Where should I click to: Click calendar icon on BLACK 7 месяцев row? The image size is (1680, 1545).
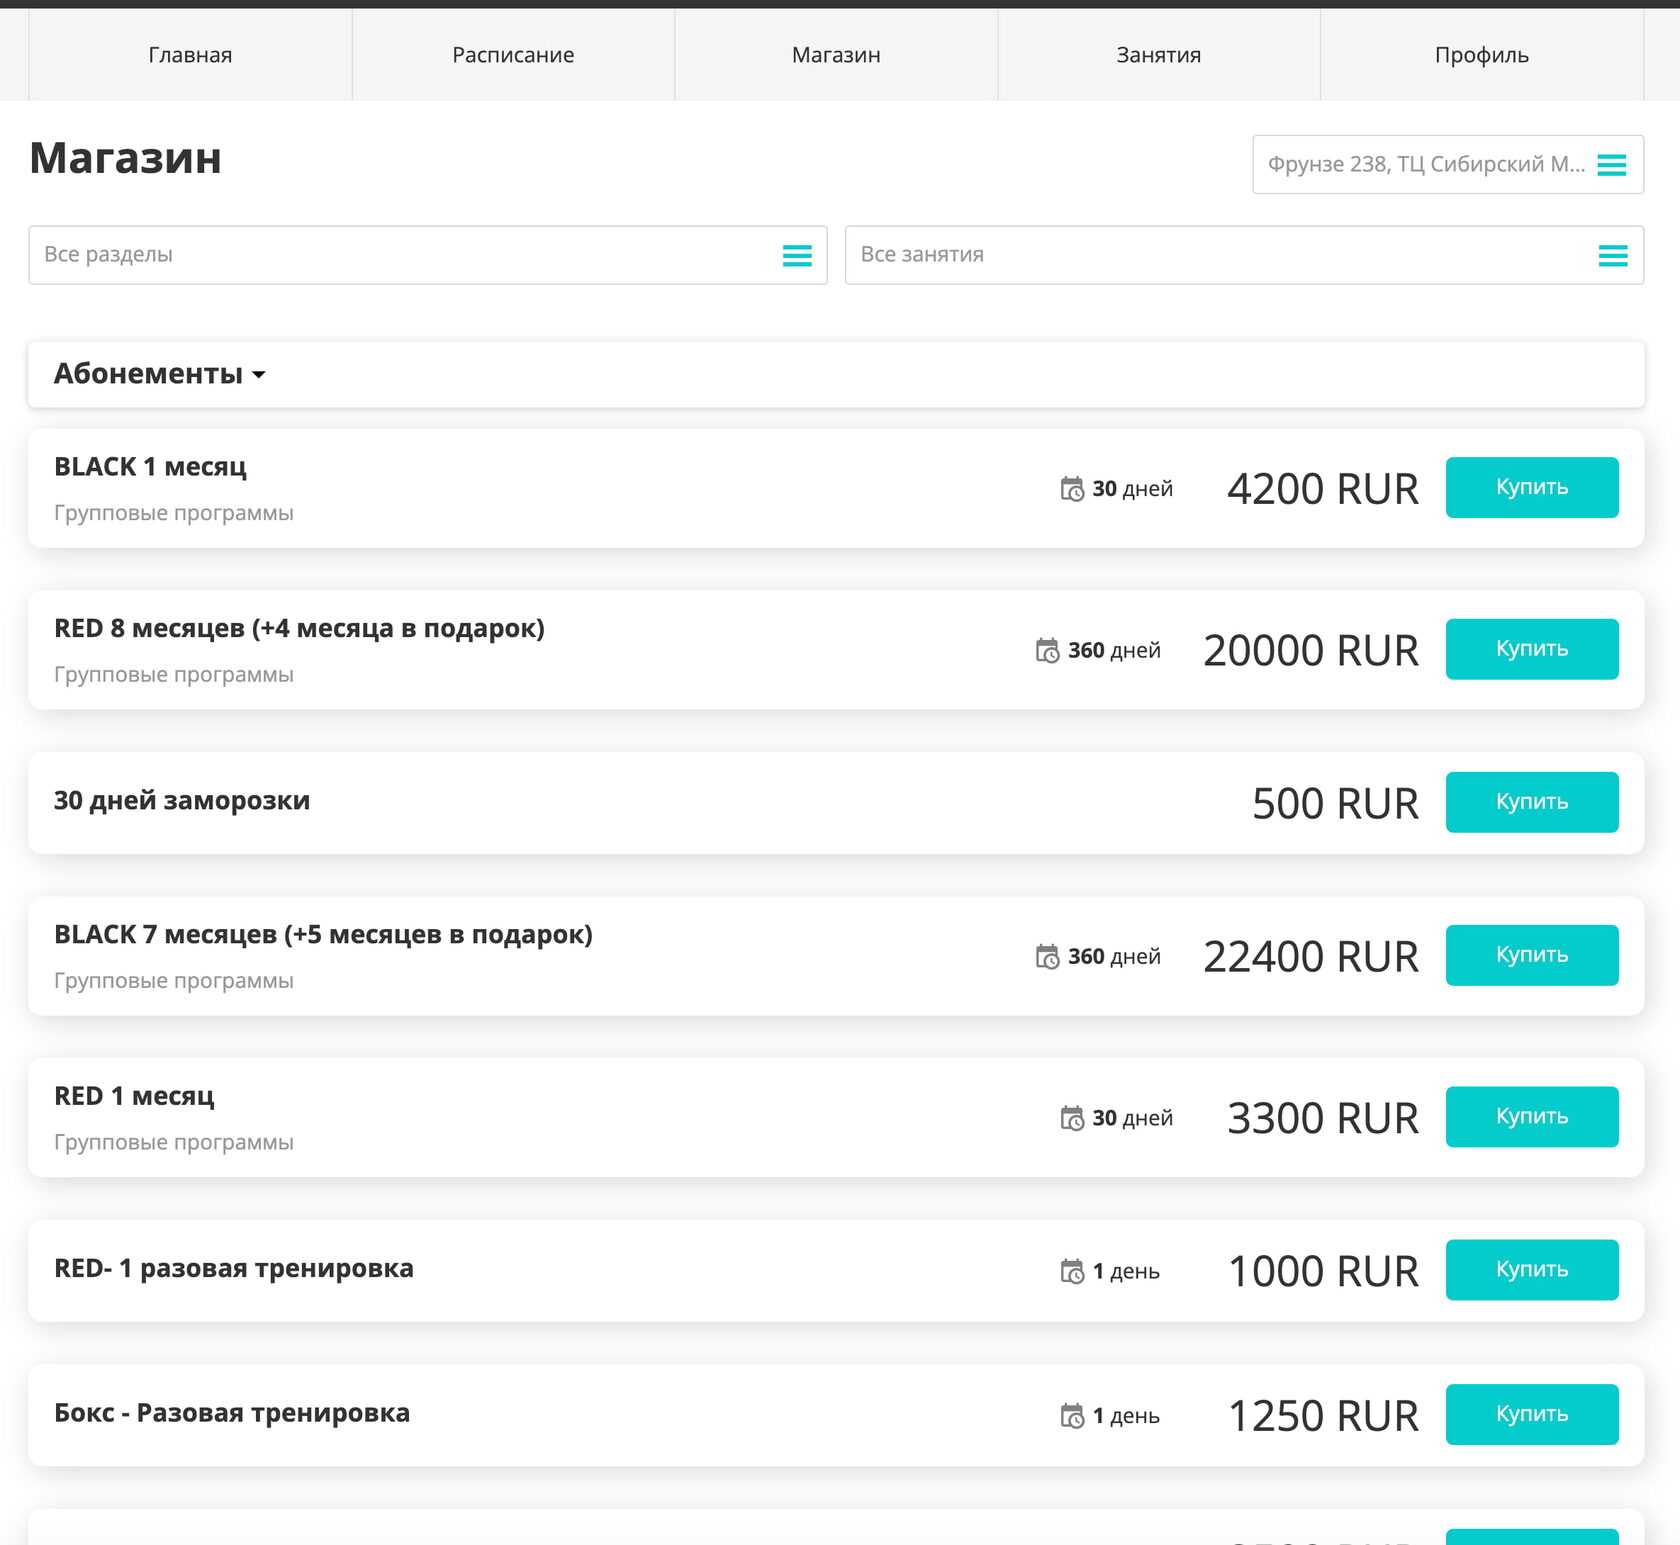[x=1047, y=957]
